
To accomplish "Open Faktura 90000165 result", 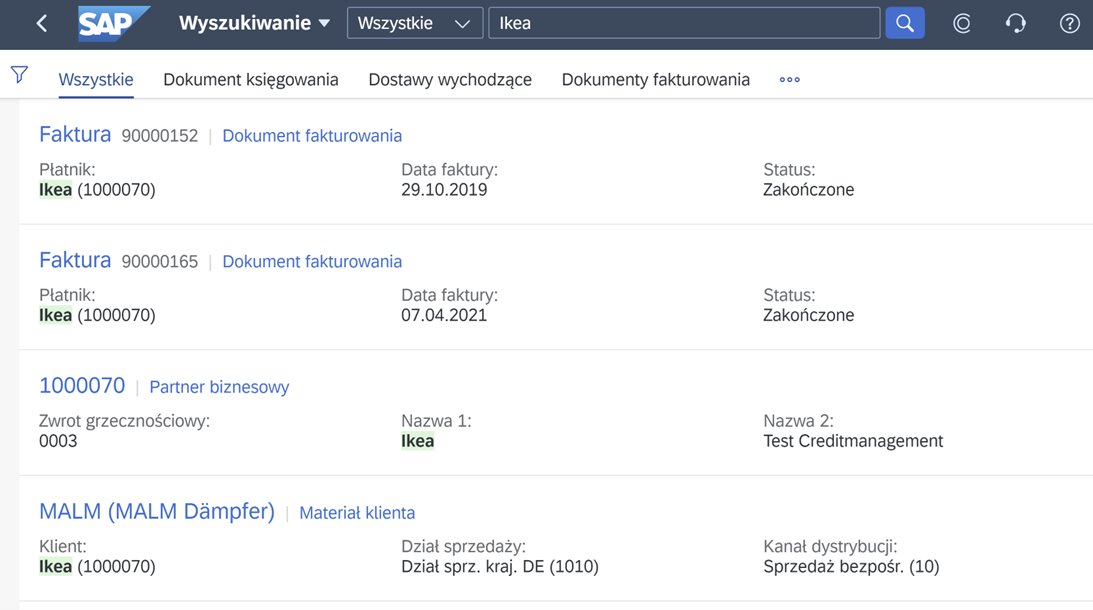I will (x=75, y=259).
